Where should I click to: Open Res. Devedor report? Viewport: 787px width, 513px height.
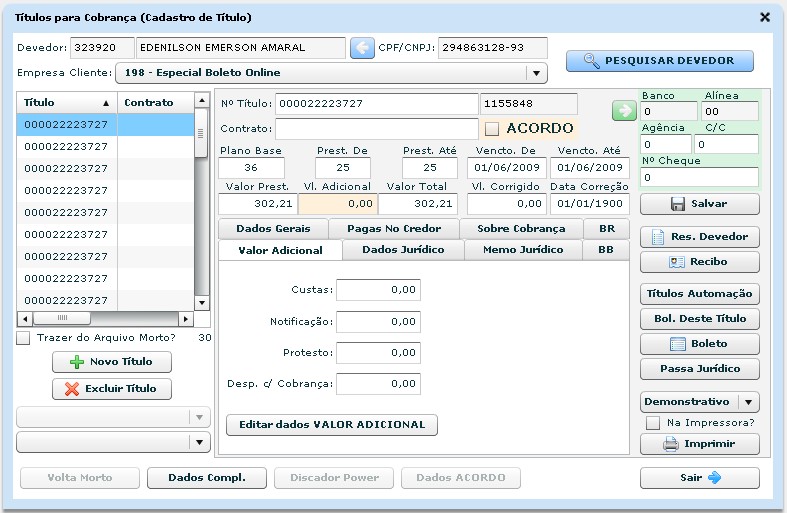coord(699,236)
